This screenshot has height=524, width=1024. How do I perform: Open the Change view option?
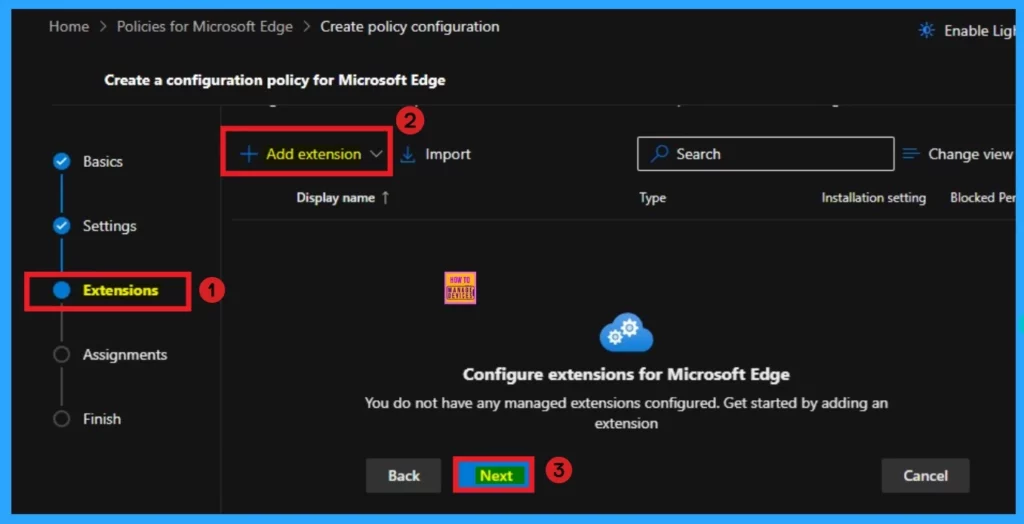coord(970,154)
